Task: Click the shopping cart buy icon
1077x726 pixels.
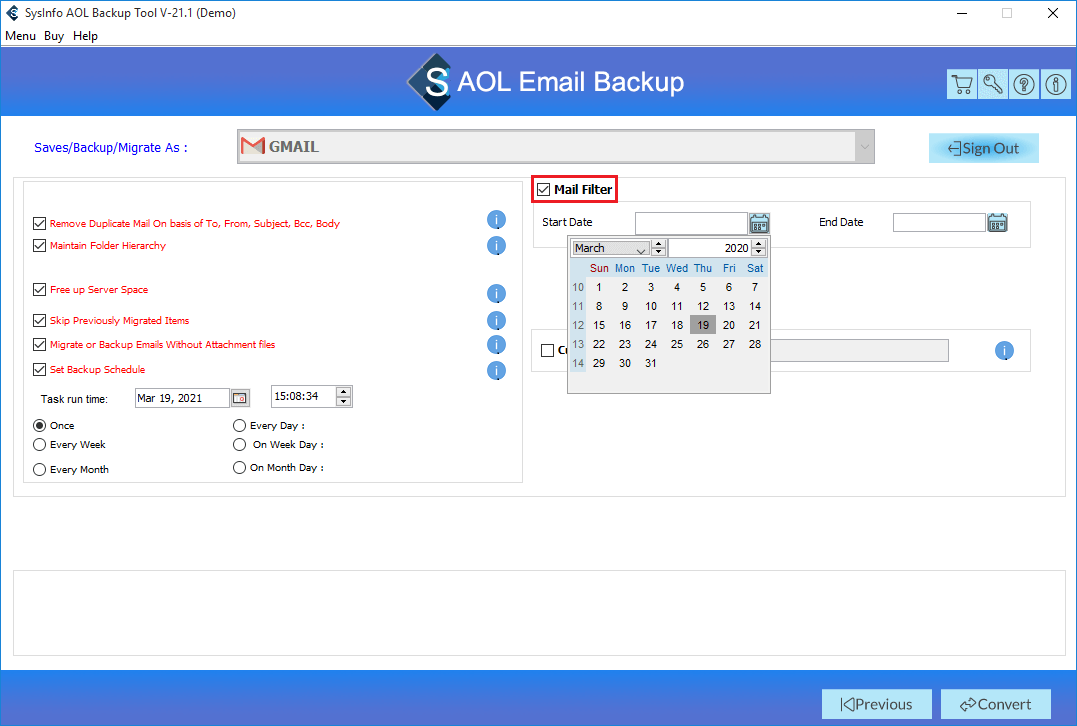Action: [x=962, y=84]
